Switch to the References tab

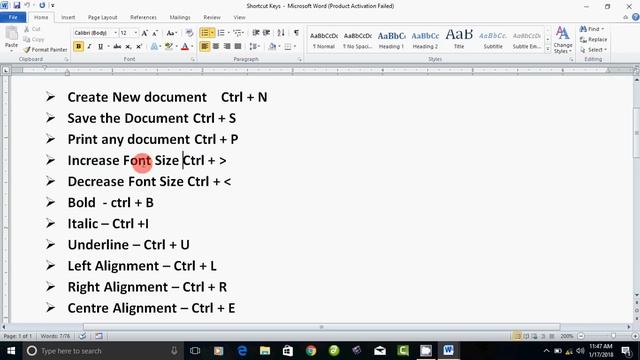click(143, 18)
